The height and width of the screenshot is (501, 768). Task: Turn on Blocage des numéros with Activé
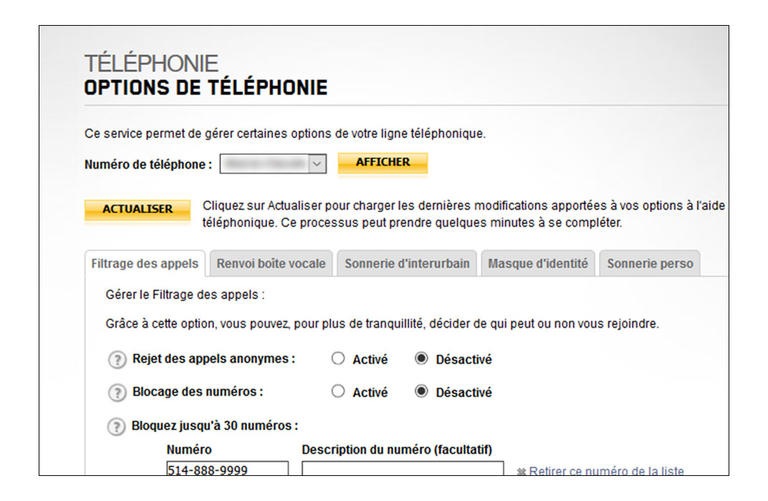pyautogui.click(x=337, y=392)
